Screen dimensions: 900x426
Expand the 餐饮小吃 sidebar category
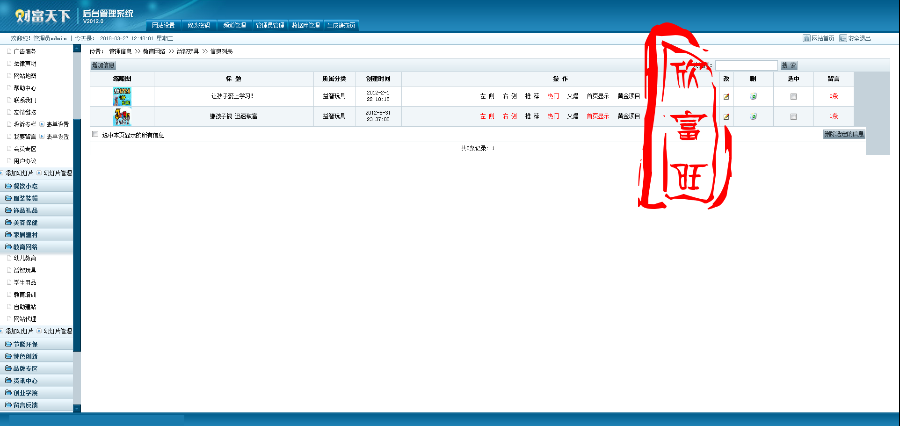pyautogui.click(x=37, y=185)
